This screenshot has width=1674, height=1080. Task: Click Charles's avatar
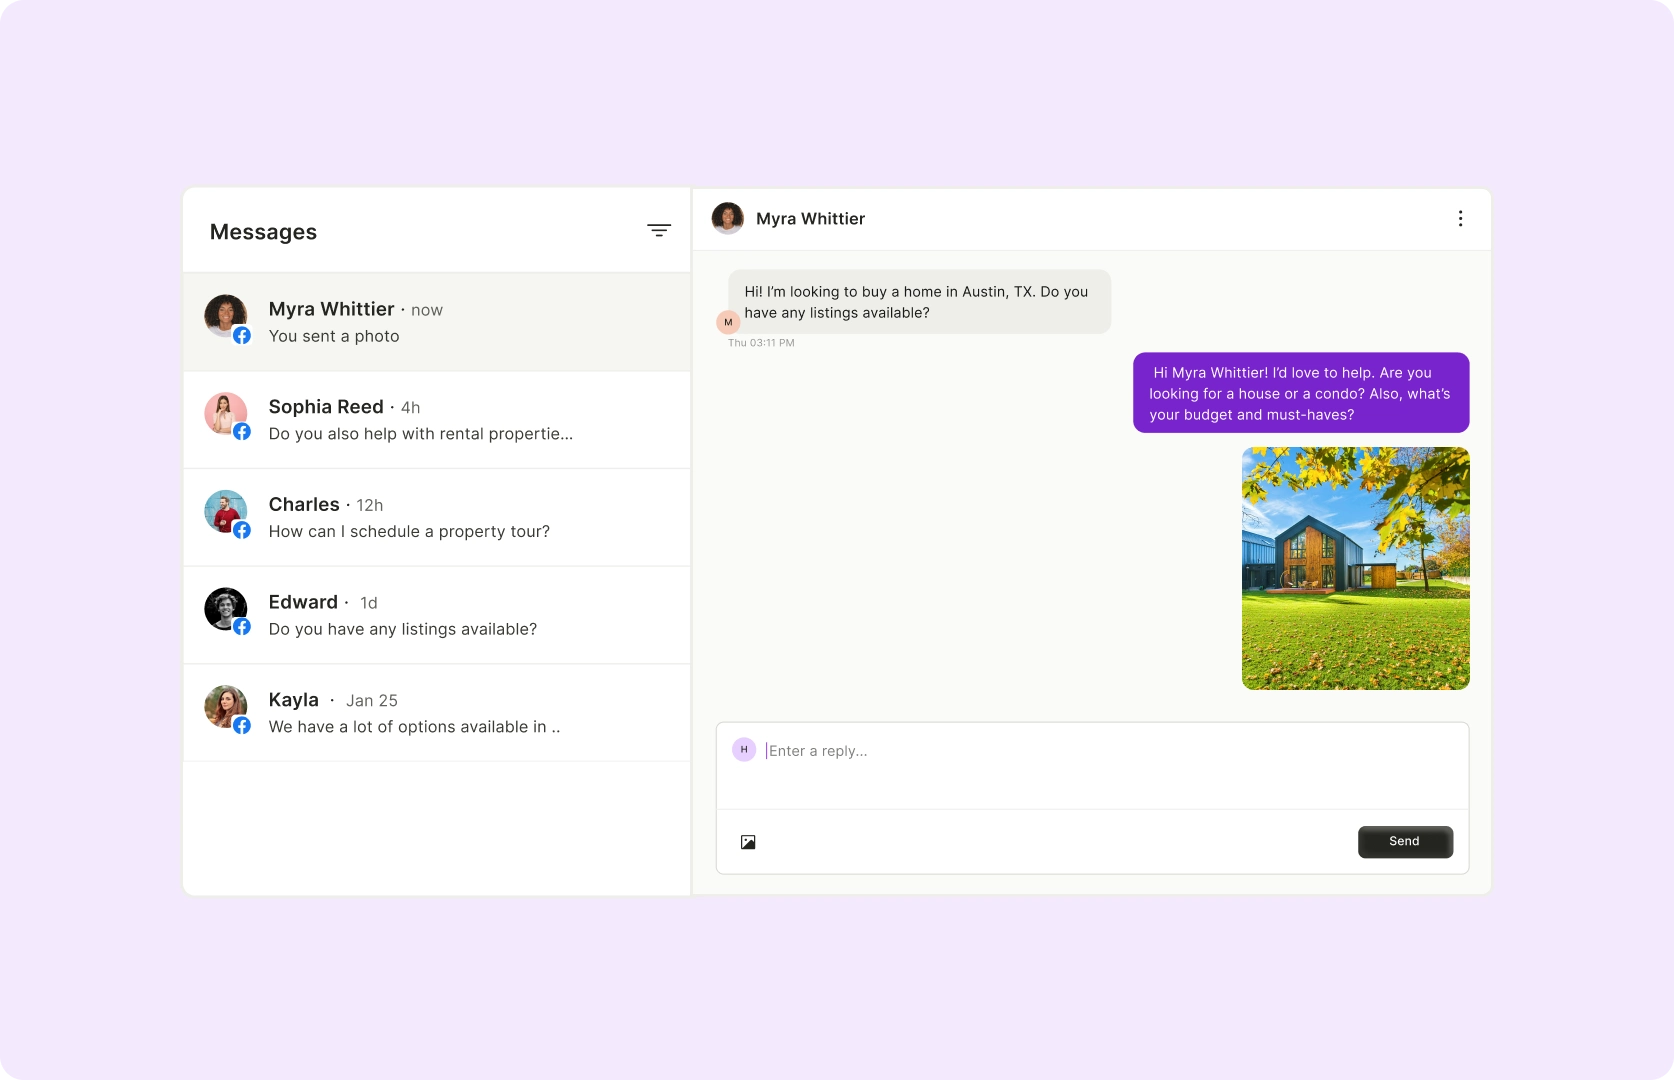226,511
